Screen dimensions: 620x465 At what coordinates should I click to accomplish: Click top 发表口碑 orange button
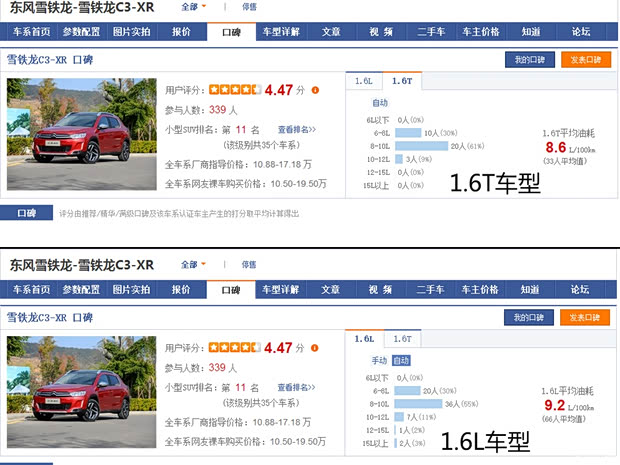[586, 60]
